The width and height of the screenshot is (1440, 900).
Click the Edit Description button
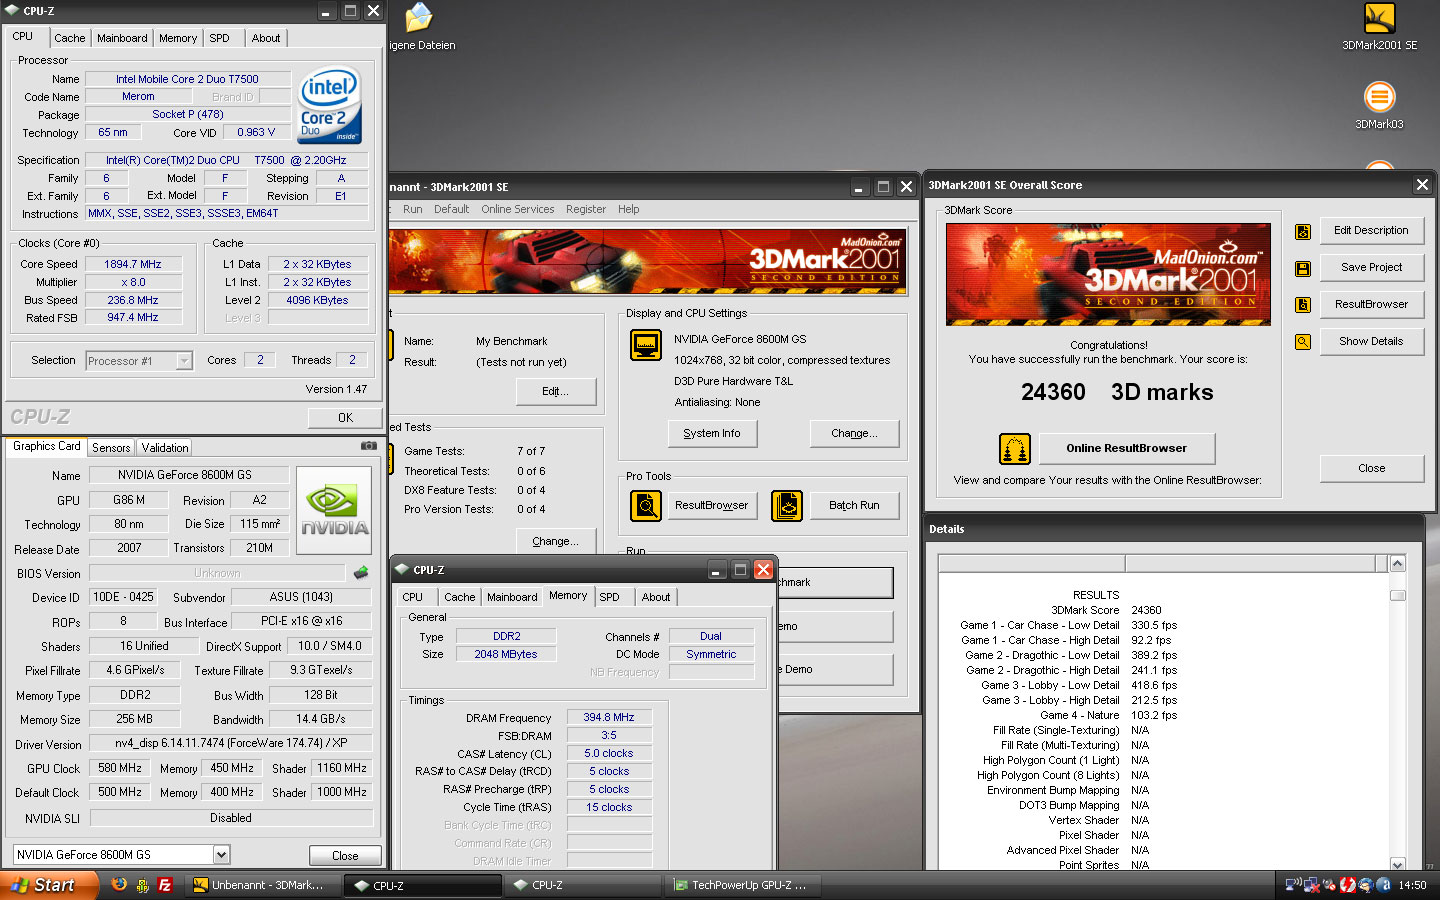point(1371,231)
